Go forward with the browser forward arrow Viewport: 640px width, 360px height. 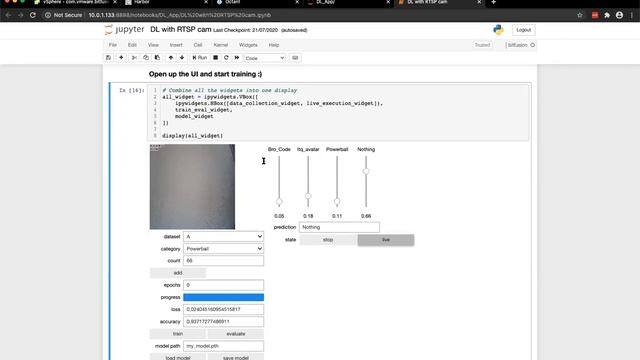(20, 15)
